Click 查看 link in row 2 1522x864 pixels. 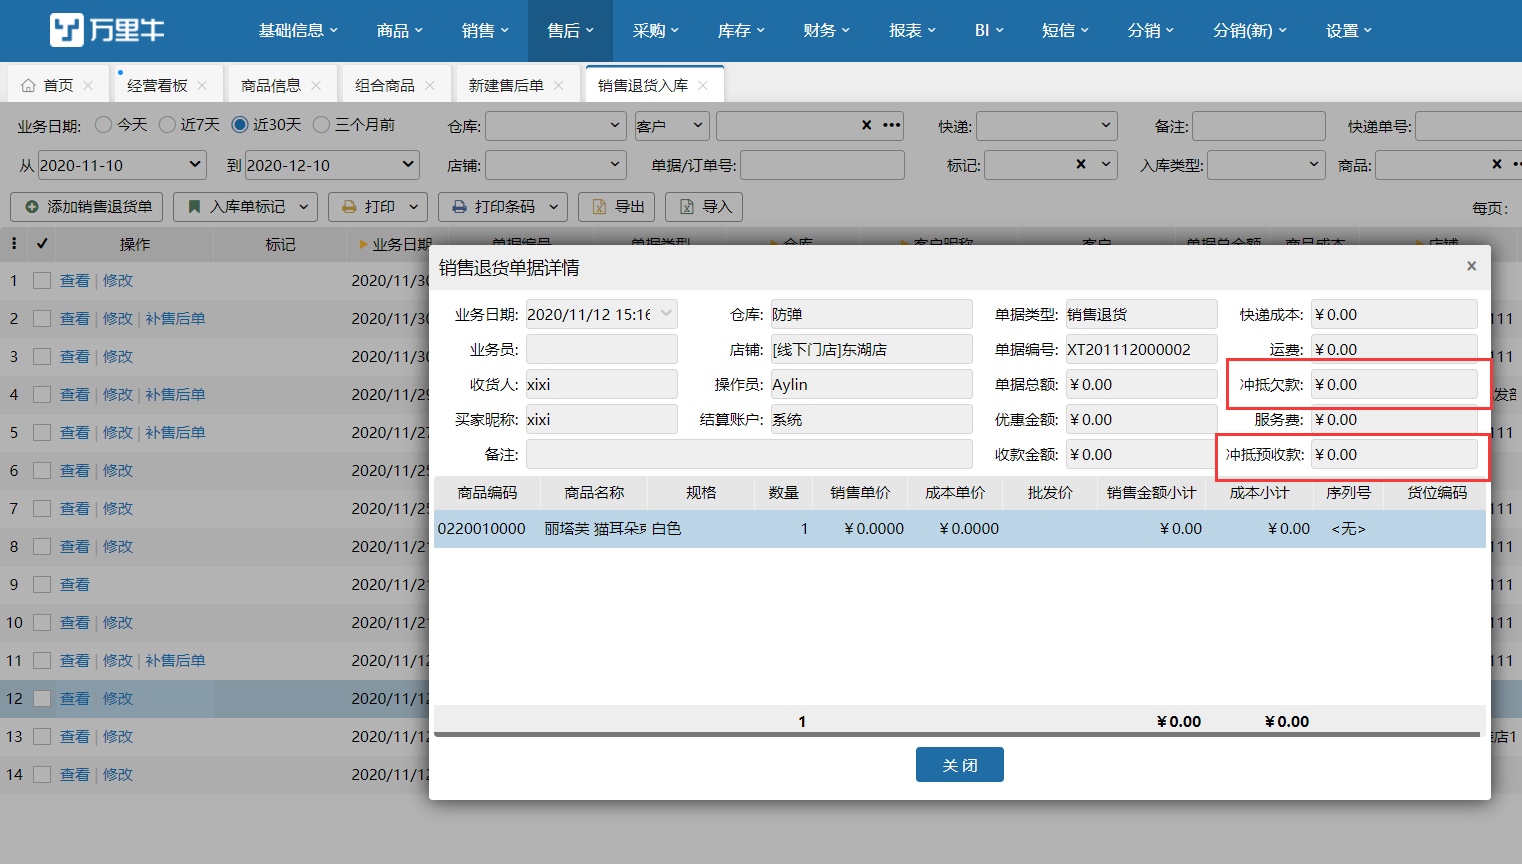(x=75, y=319)
